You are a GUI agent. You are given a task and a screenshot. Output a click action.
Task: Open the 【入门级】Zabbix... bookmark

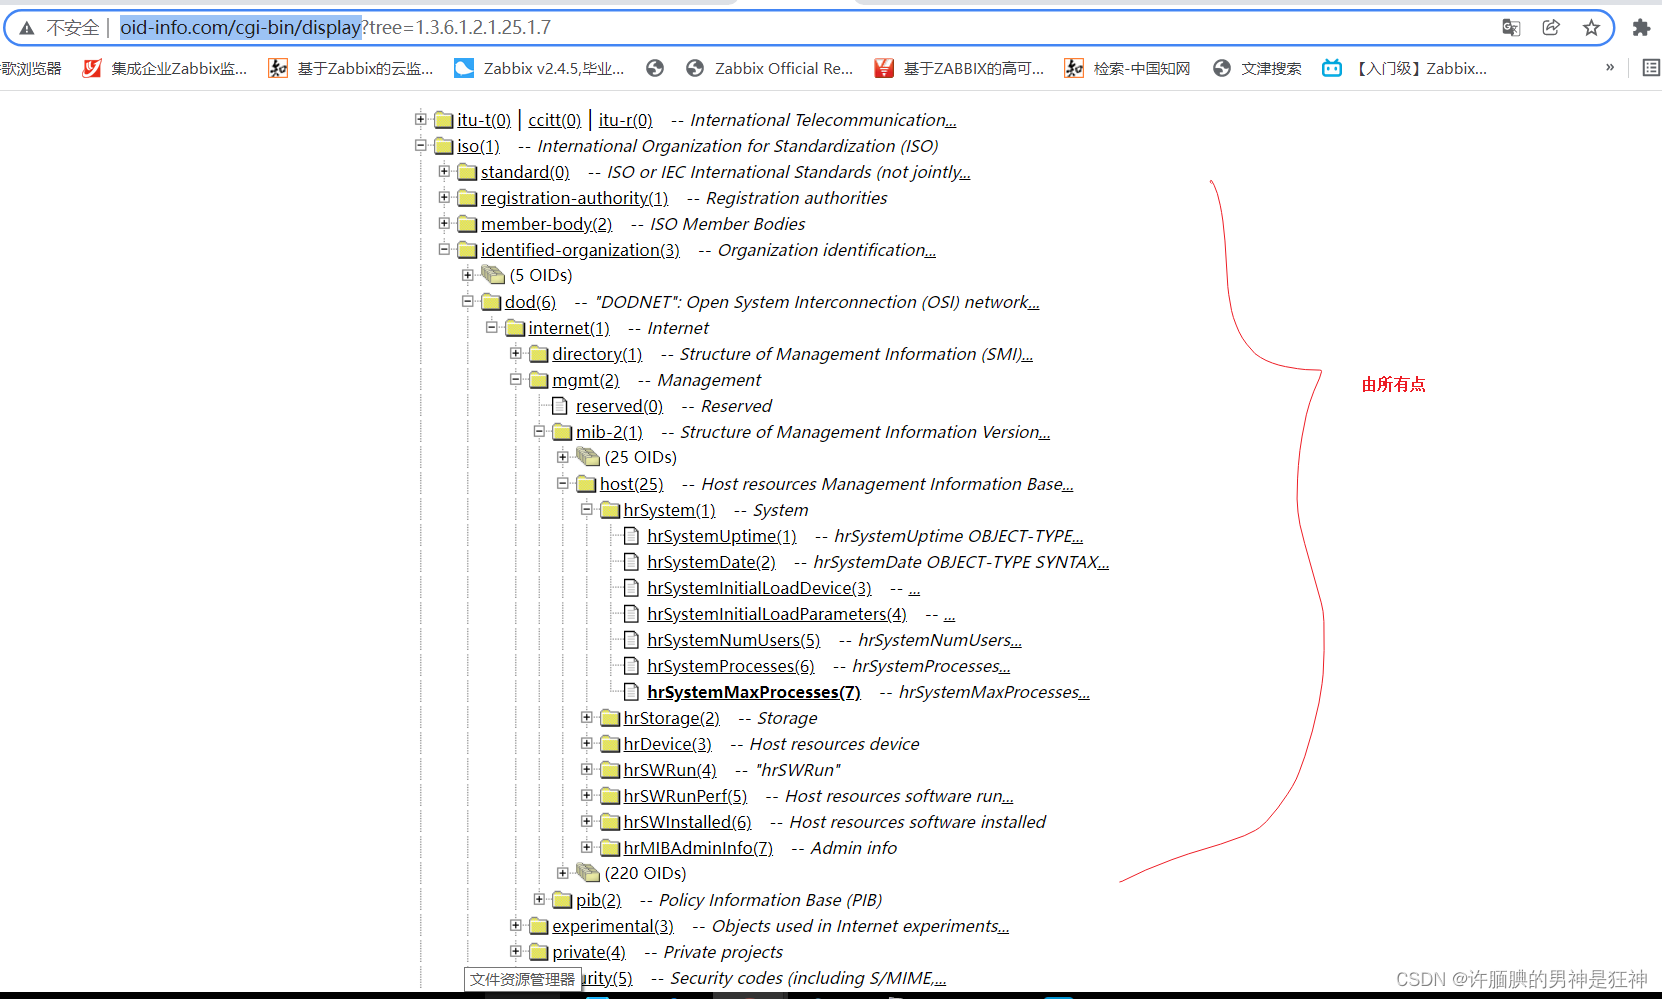(x=1404, y=68)
